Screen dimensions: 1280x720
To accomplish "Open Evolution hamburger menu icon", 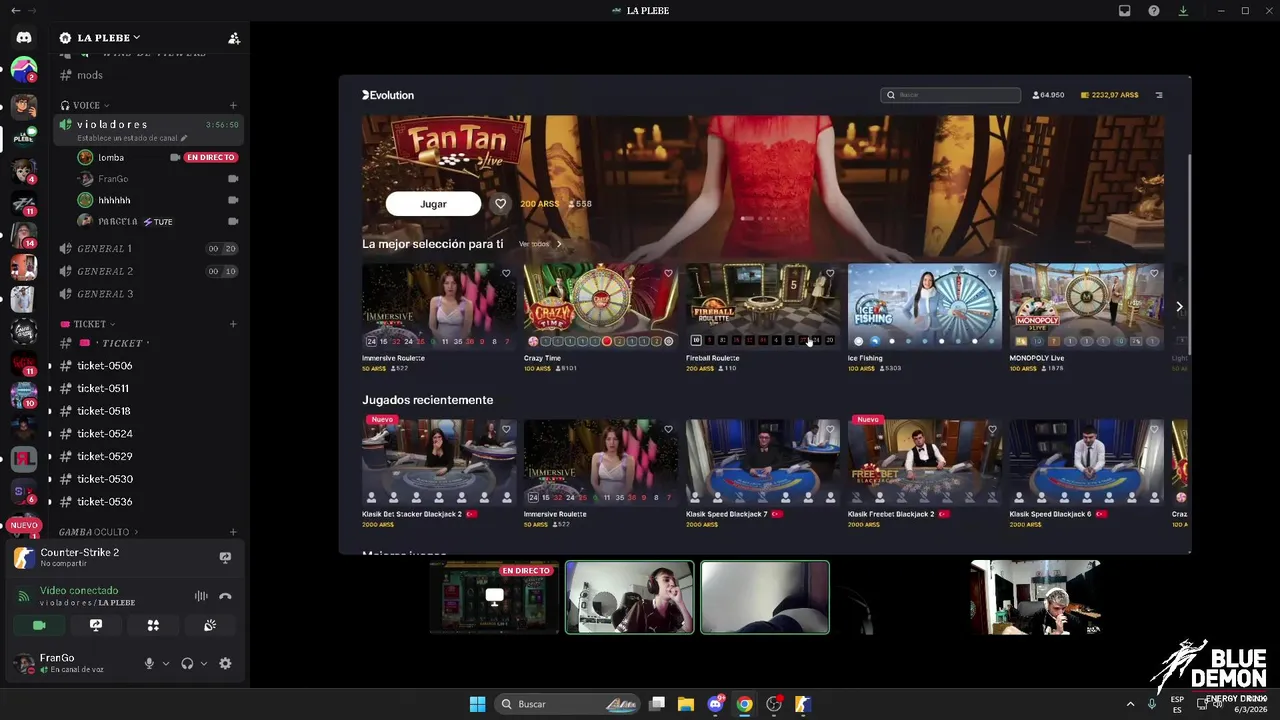I will (1159, 95).
